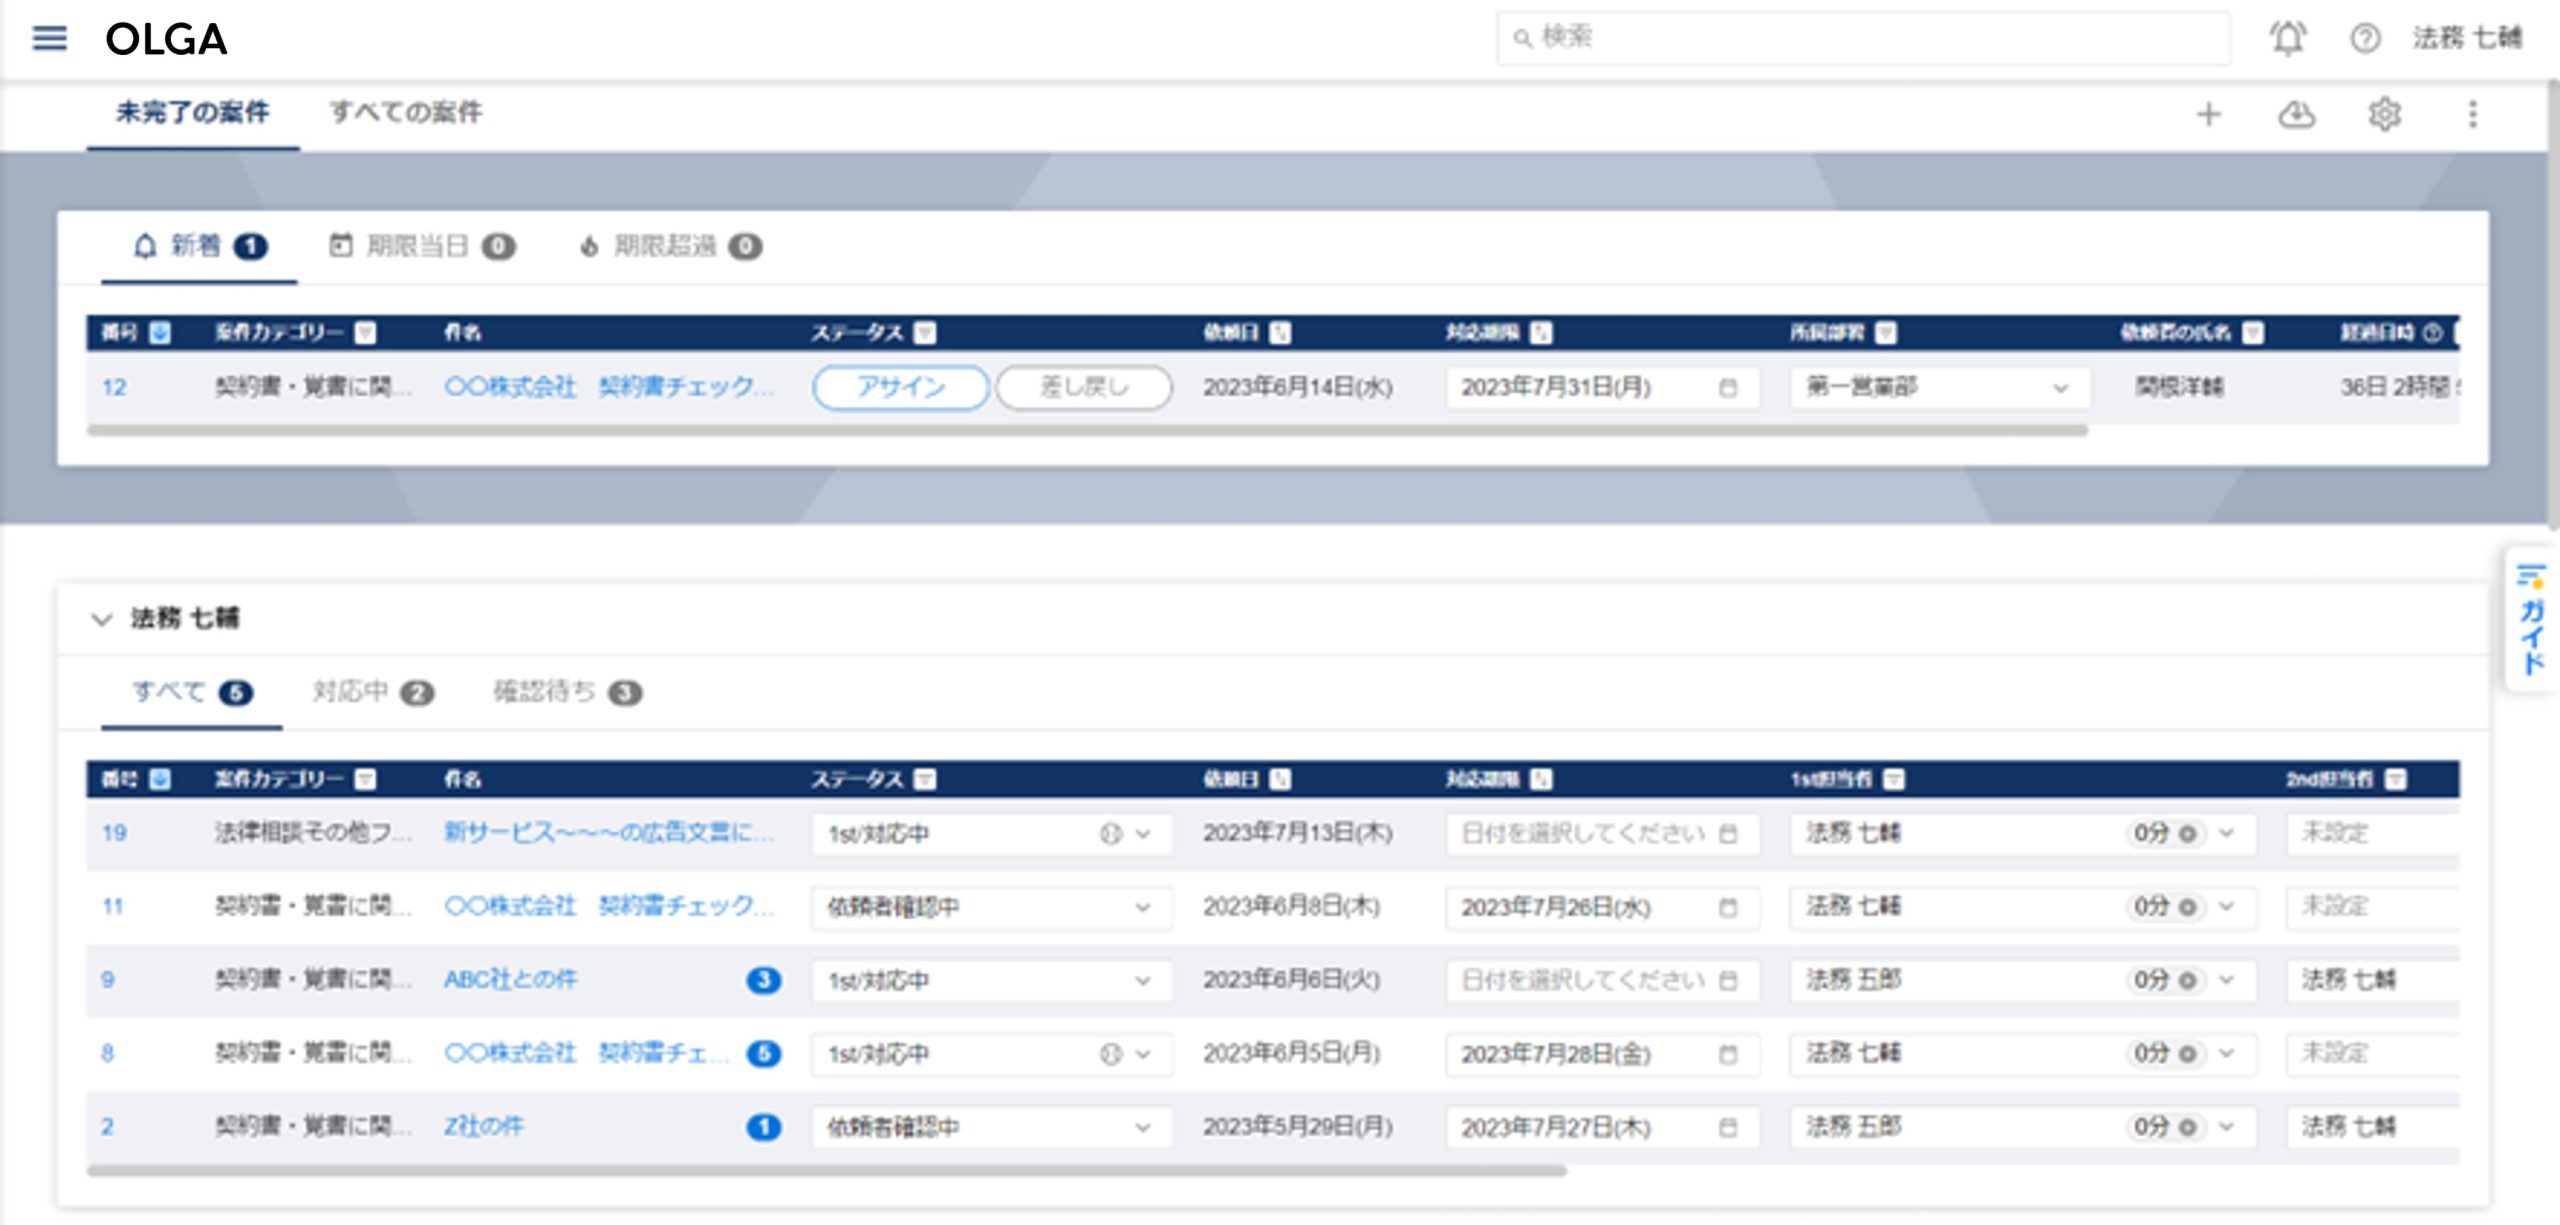The width and height of the screenshot is (2560, 1225).
Task: Filter 所属部署 column in the 新着 table
Action: [1886, 333]
